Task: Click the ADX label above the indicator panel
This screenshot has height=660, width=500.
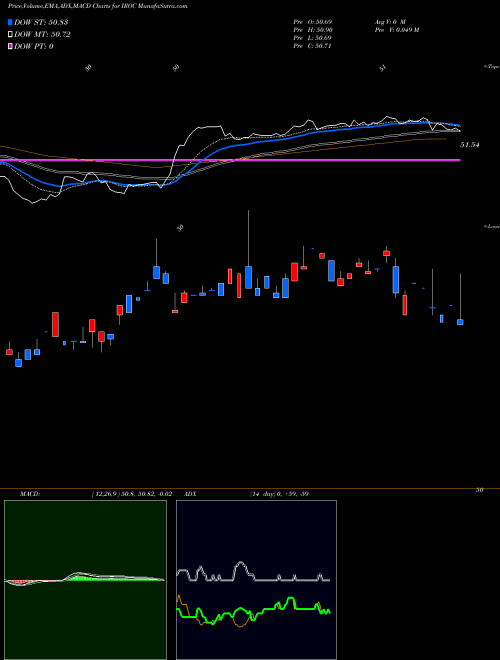Action: point(190,494)
